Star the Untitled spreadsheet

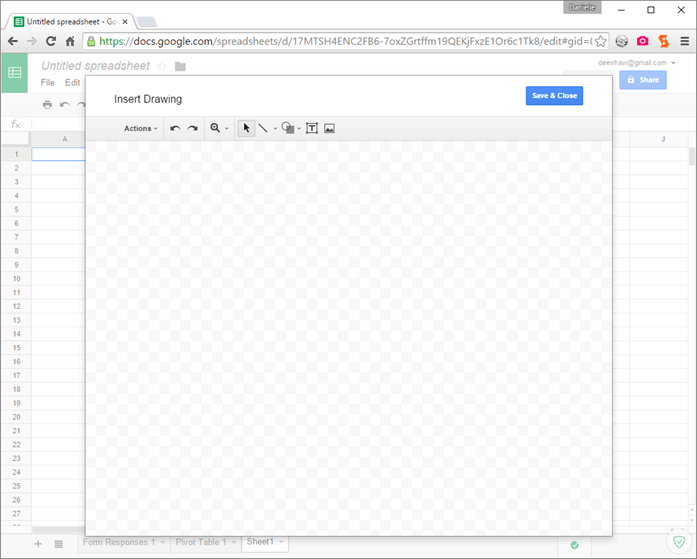tap(162, 66)
